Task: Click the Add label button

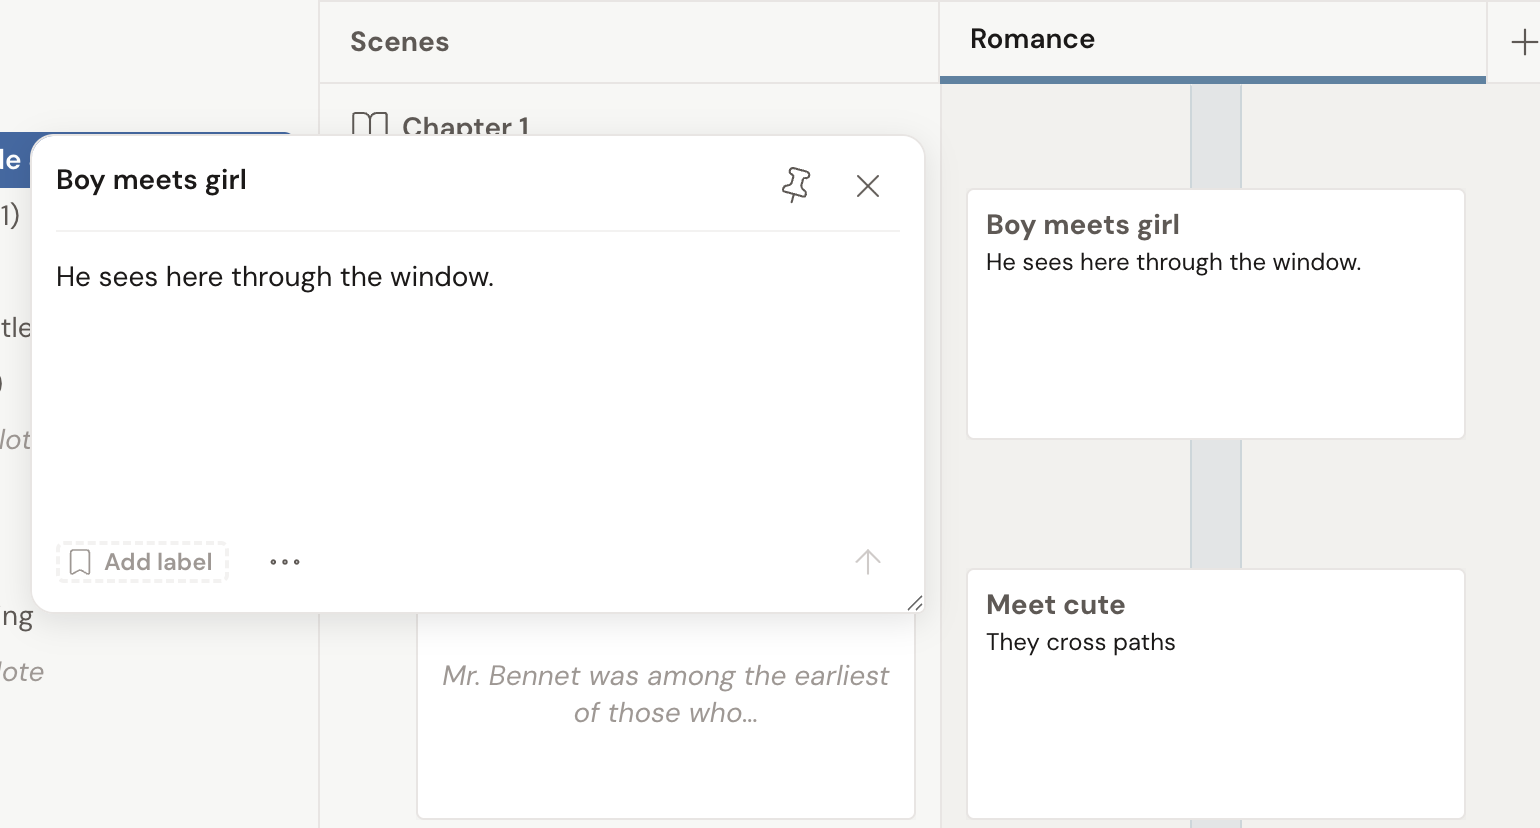Action: [142, 562]
